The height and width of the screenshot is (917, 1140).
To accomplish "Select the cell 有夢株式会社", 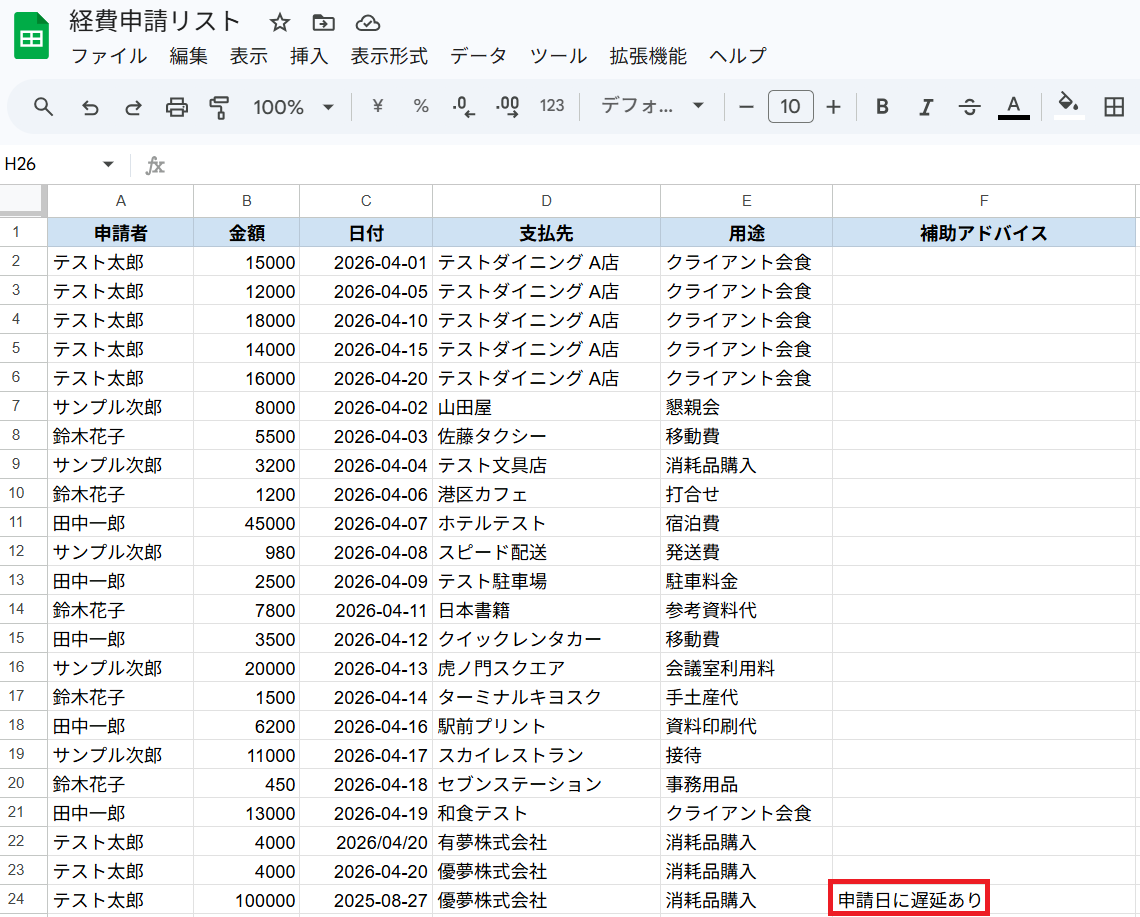I will (546, 842).
